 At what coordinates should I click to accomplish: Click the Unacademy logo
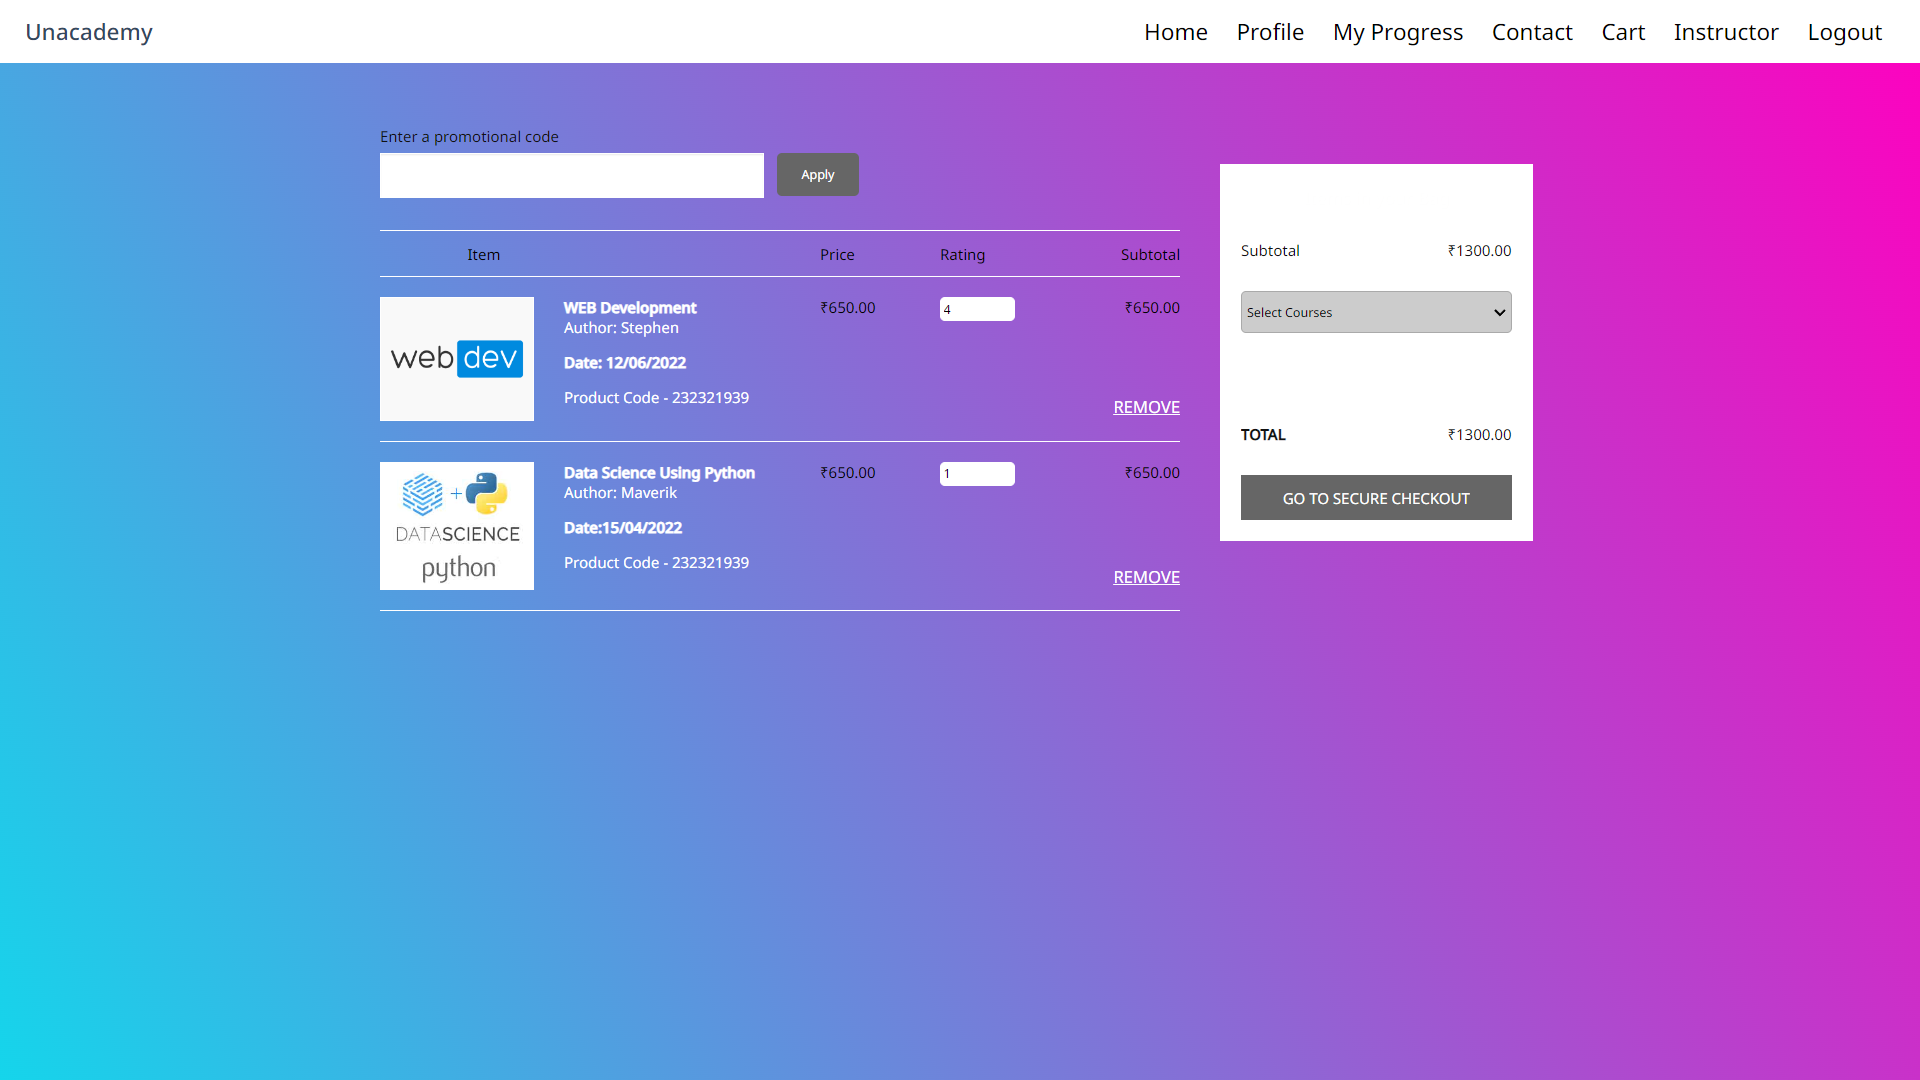point(89,31)
